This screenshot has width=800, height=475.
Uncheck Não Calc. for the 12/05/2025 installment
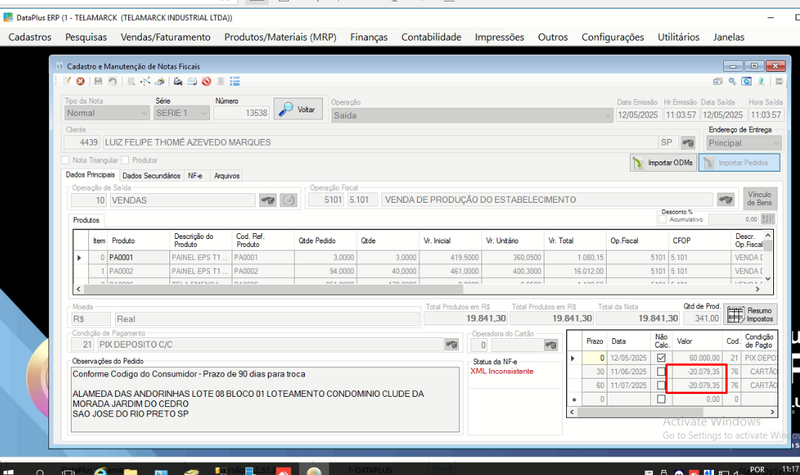[x=661, y=358]
